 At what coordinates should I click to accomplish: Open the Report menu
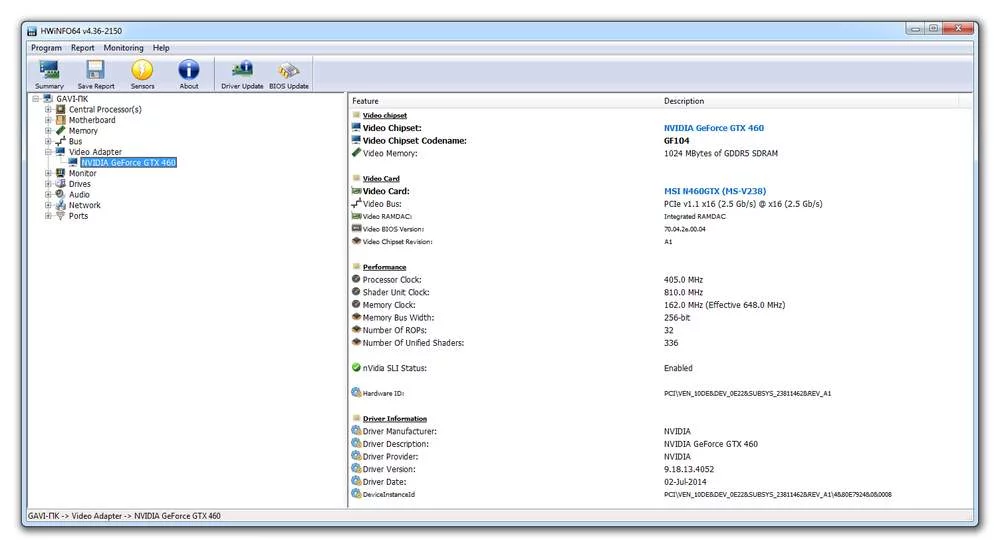click(x=83, y=48)
